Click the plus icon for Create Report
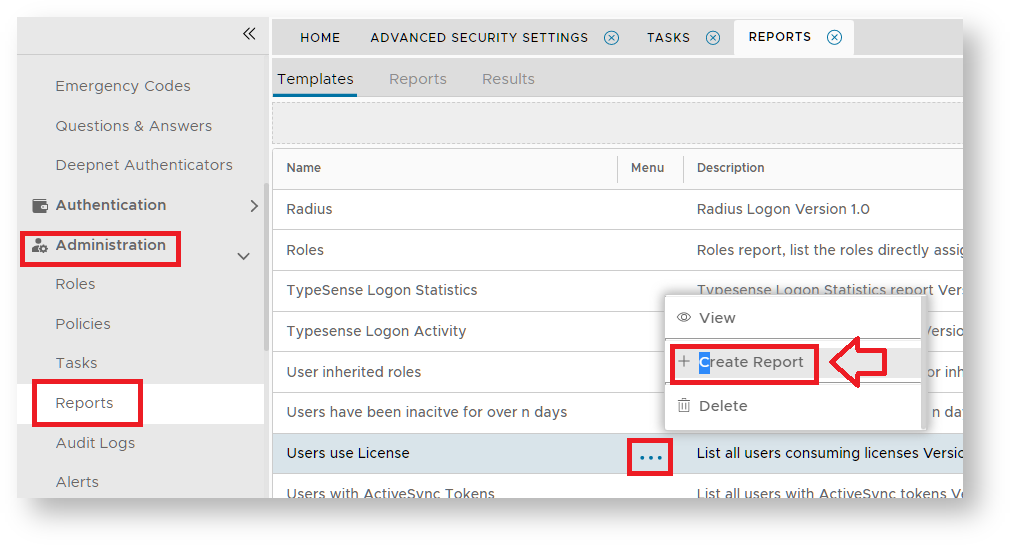1011x546 pixels. 684,362
